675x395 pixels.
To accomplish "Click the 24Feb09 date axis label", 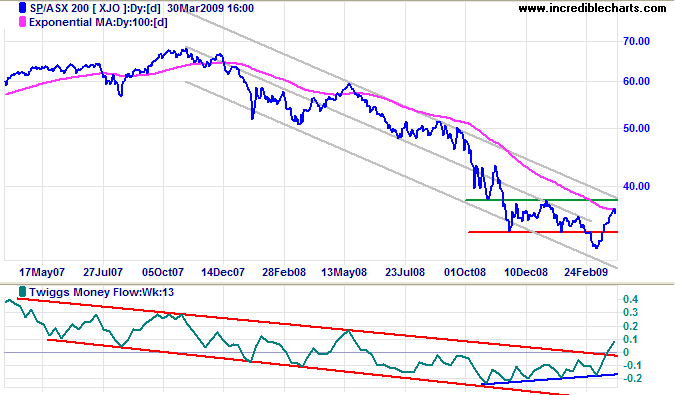I will pos(586,272).
